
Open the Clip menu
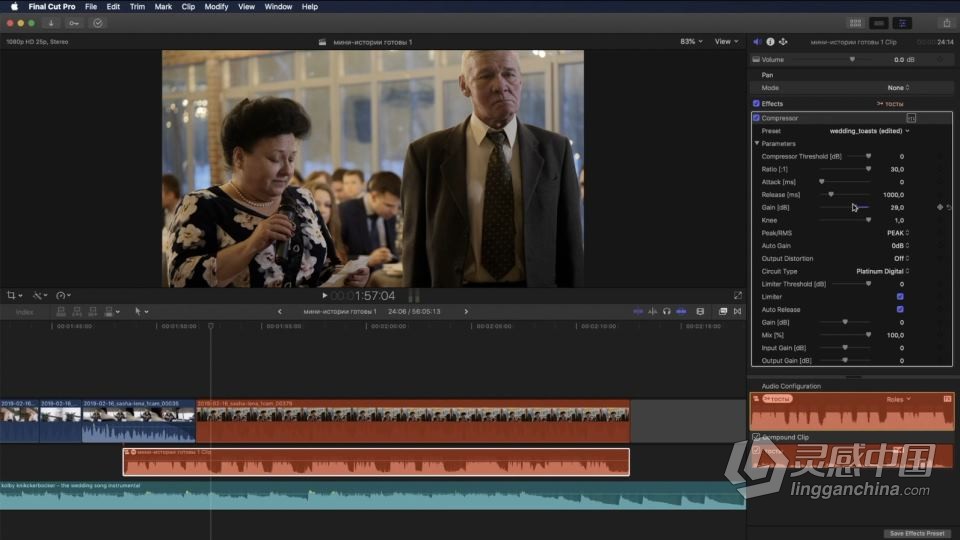(x=188, y=7)
